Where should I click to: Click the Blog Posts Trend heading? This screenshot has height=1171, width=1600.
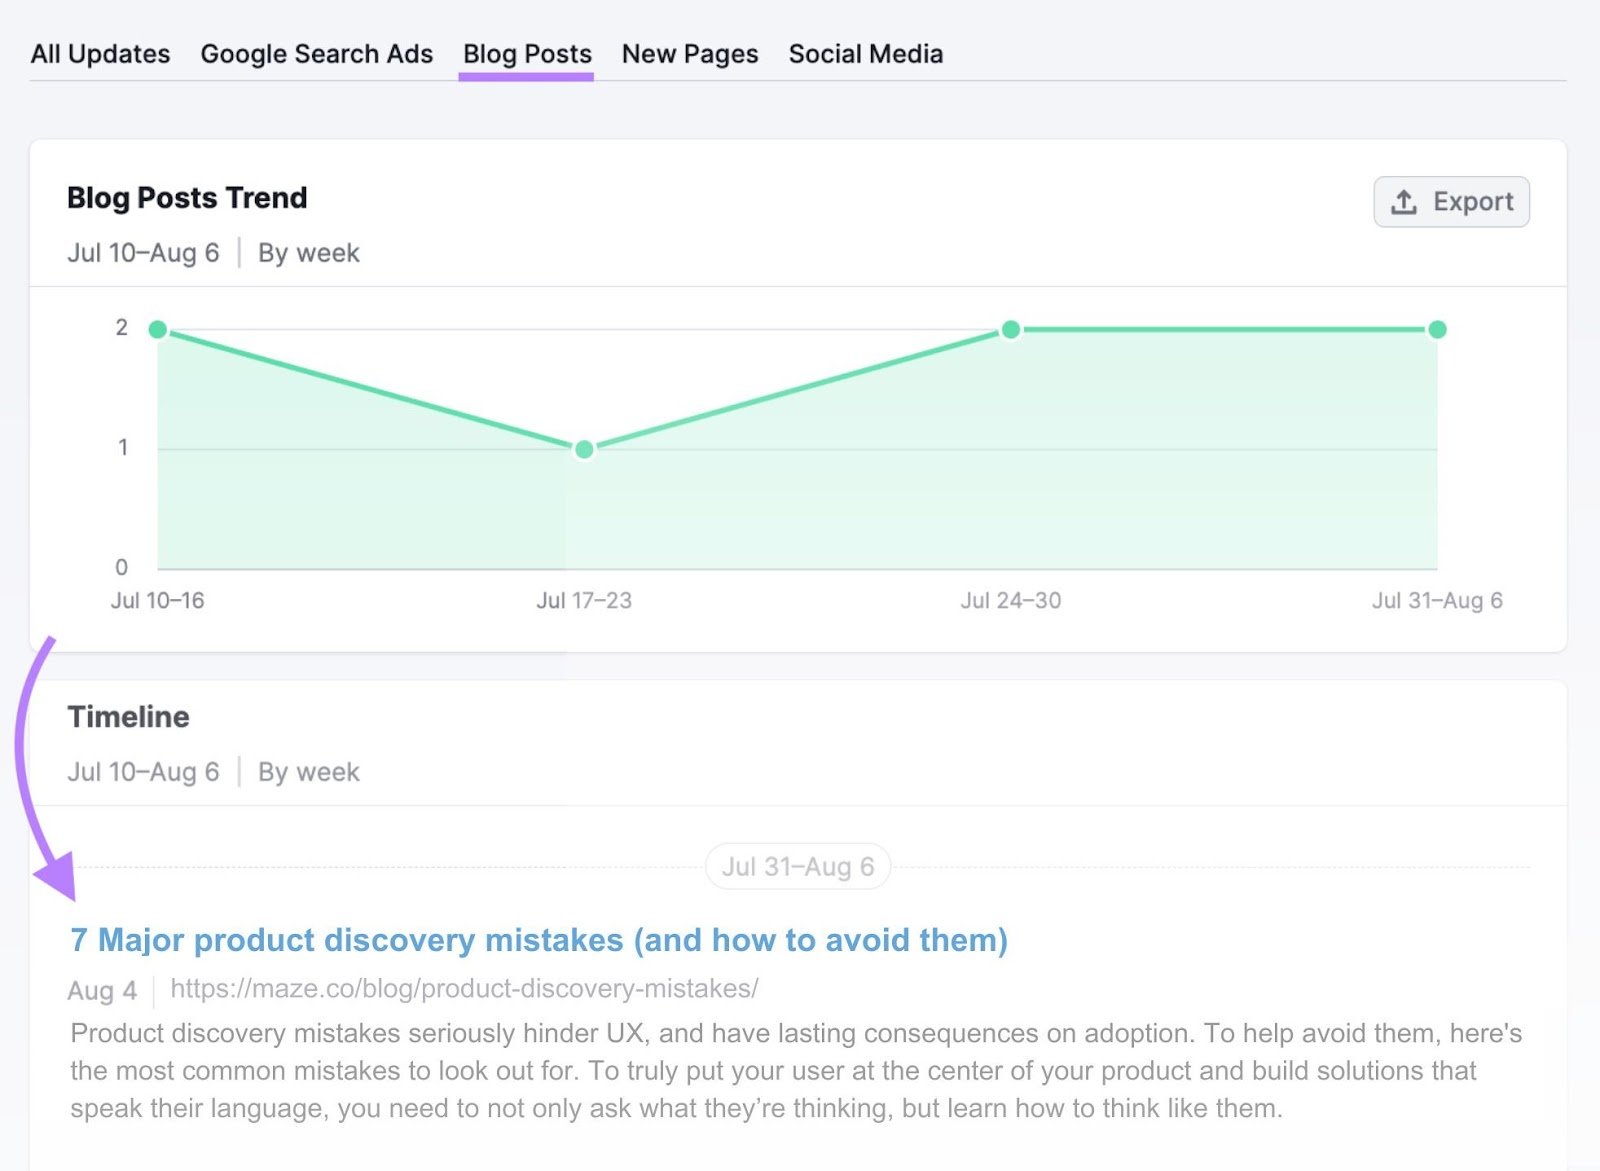coord(186,197)
